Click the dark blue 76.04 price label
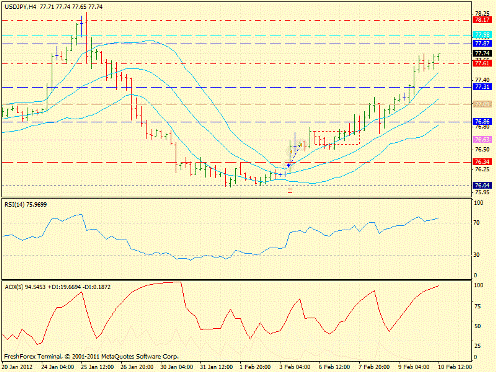This screenshot has height=372, width=496. tap(482, 185)
